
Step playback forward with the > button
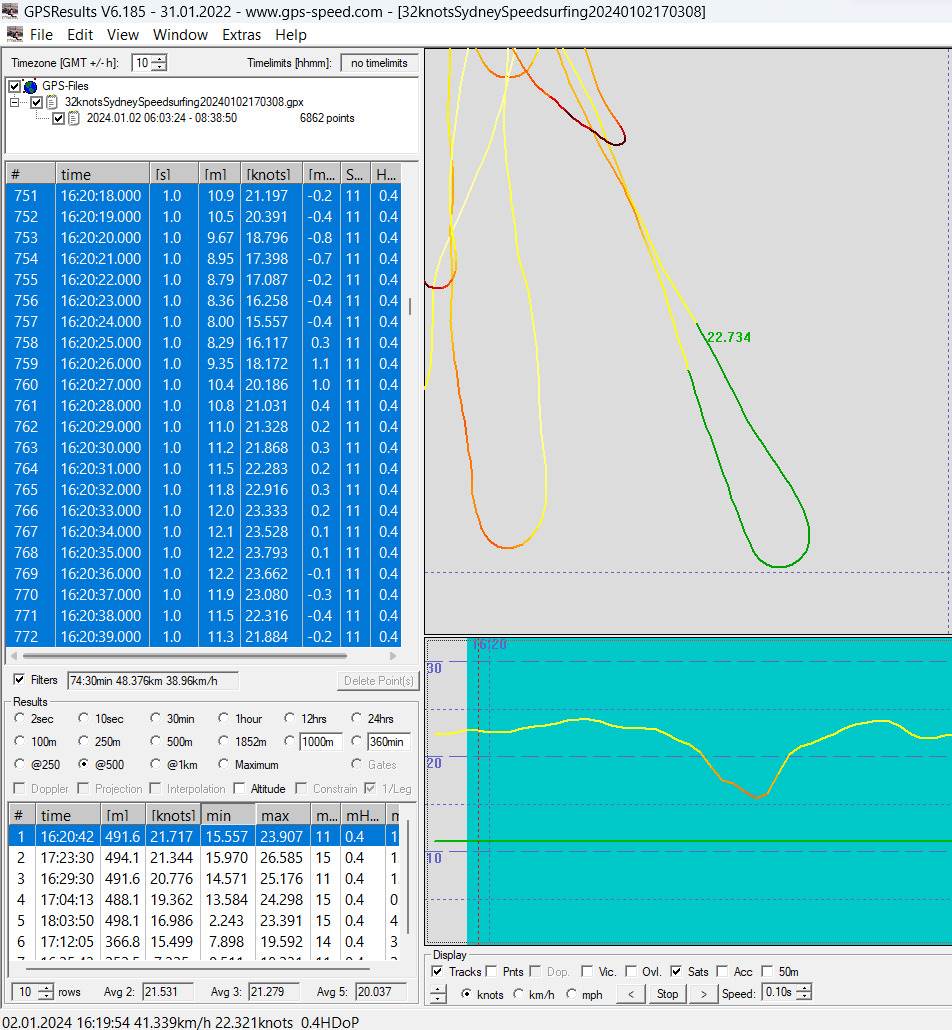[703, 994]
